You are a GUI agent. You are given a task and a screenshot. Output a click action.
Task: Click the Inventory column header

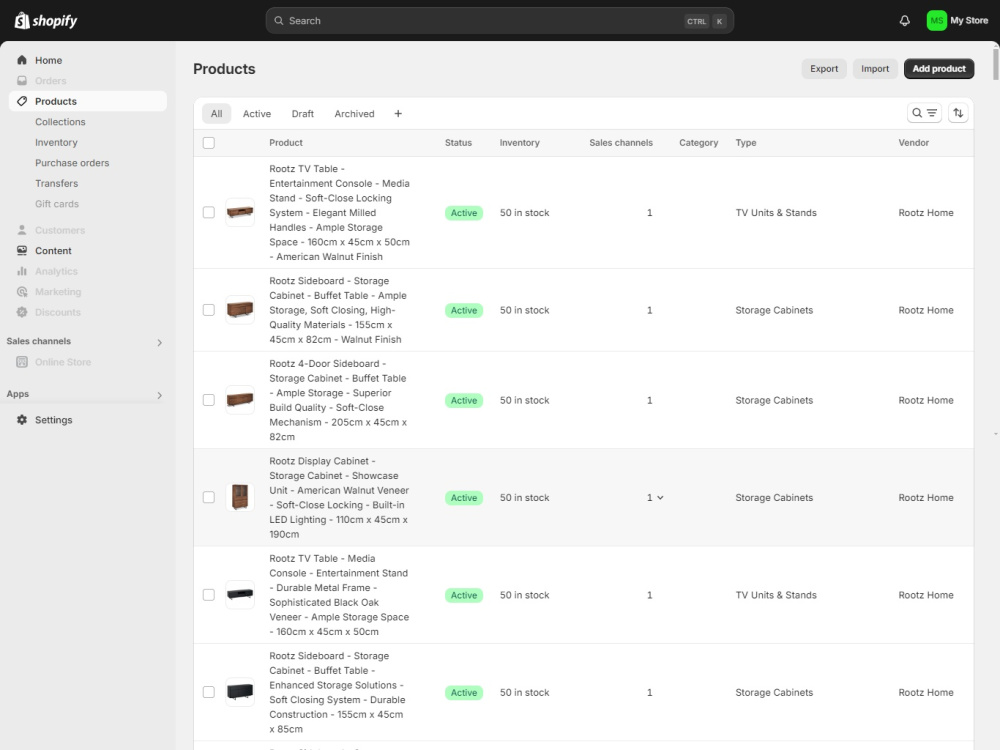click(519, 143)
